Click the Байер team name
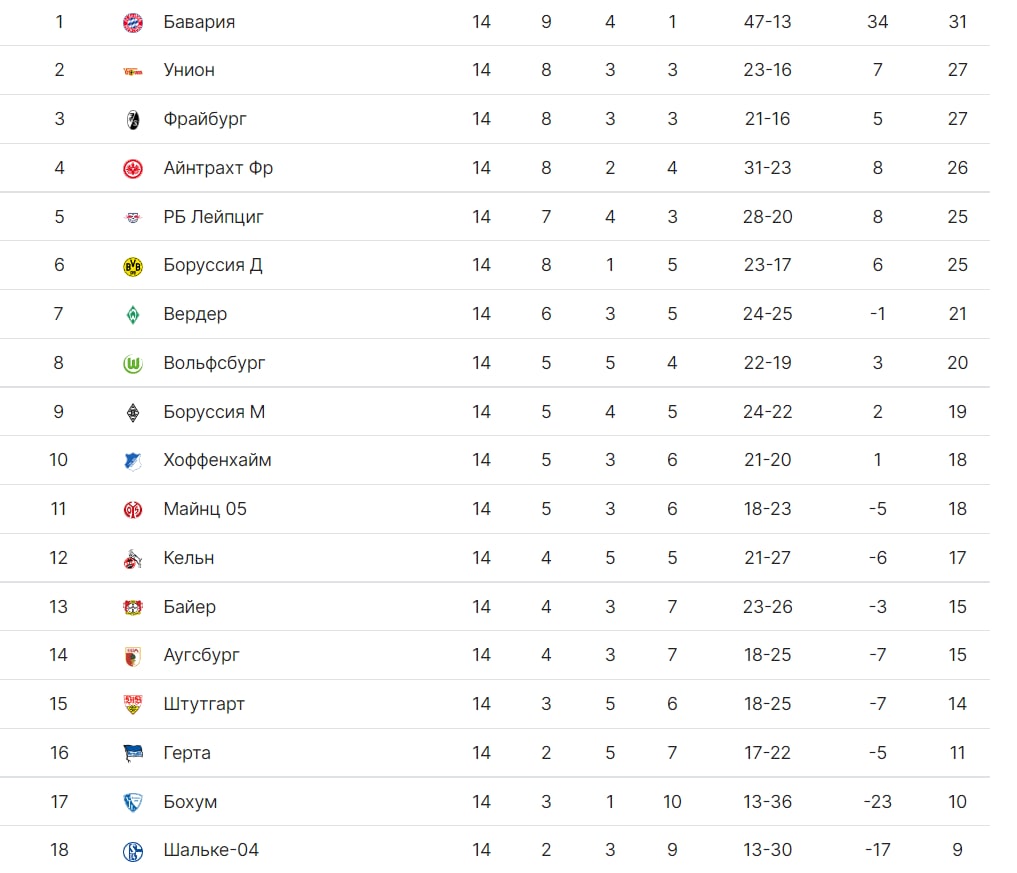The image size is (1017, 873). pyautogui.click(x=189, y=607)
